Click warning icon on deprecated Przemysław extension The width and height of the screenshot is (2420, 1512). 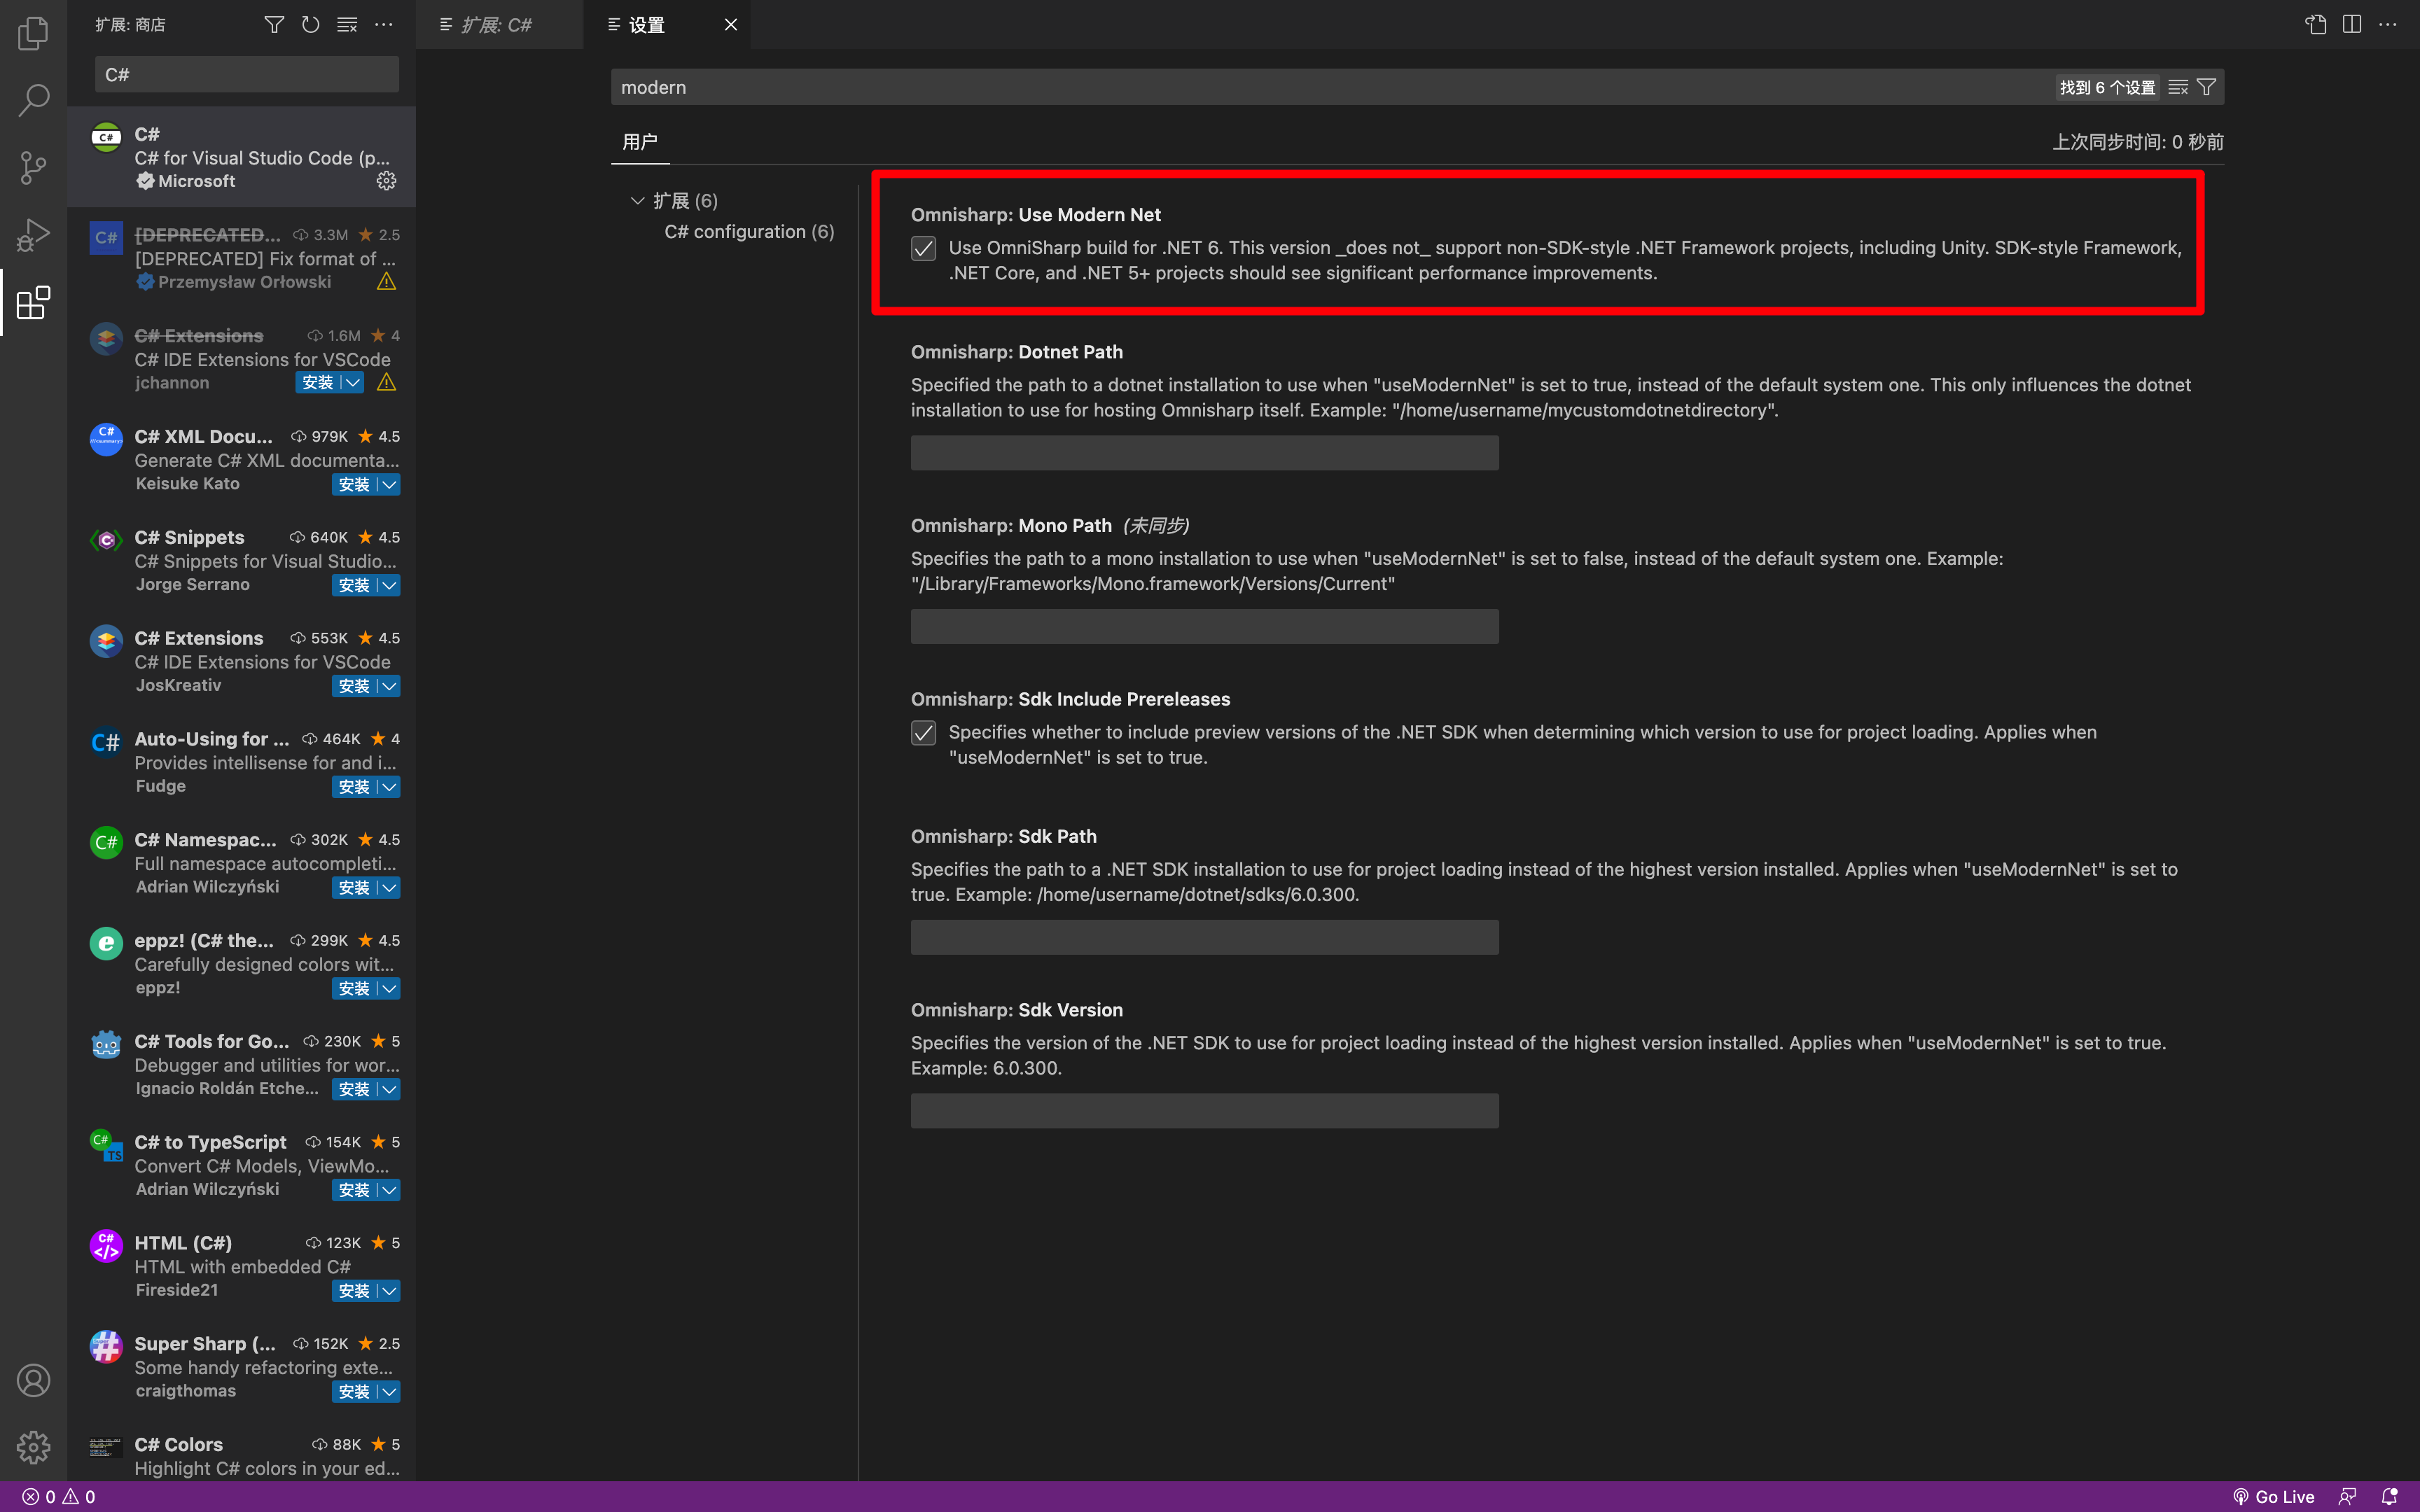386,281
